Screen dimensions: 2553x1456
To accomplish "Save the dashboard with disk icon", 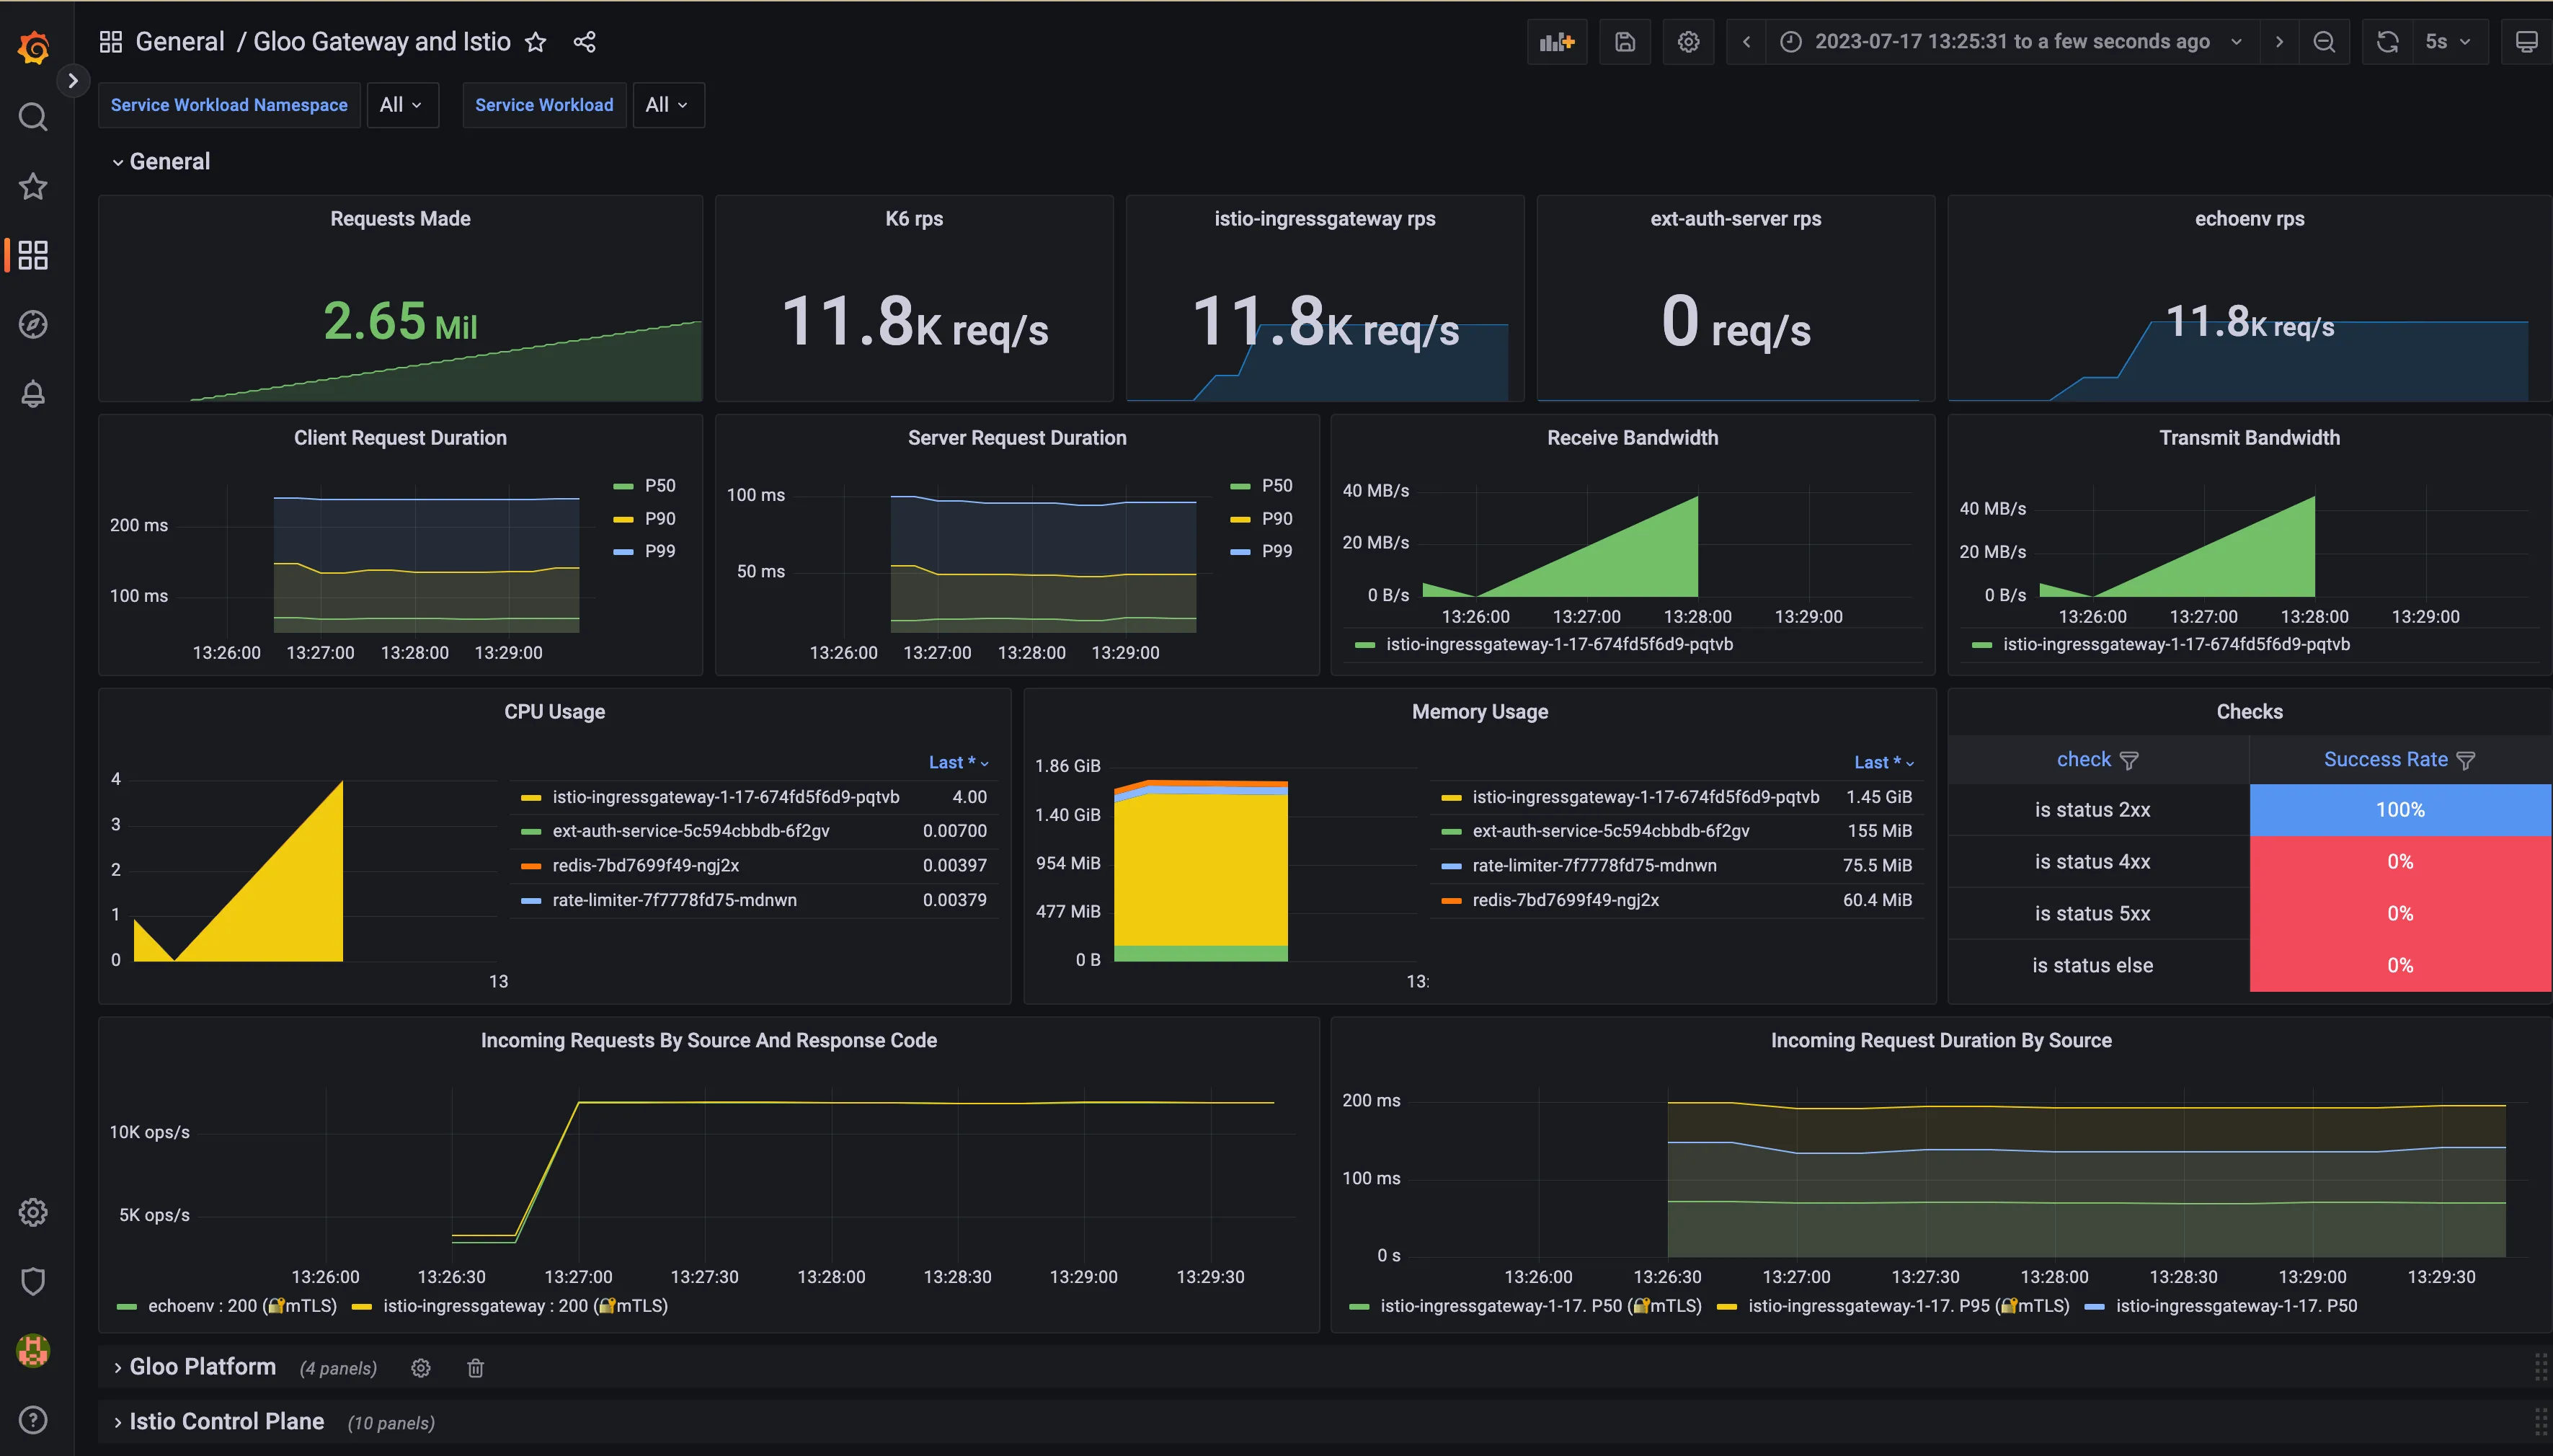I will 1625,42.
